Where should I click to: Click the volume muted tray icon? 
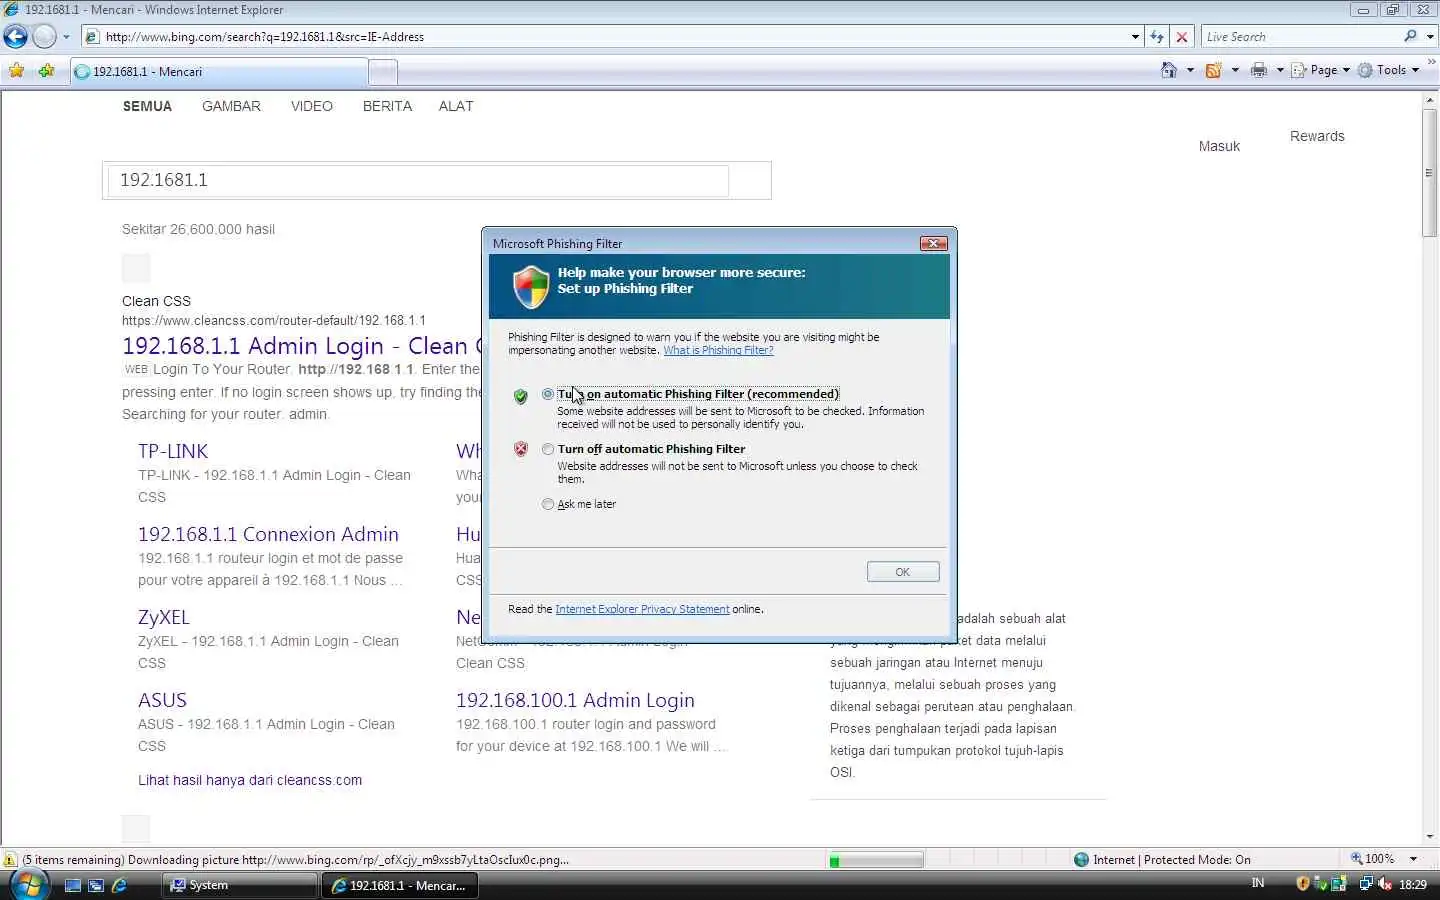coord(1384,884)
